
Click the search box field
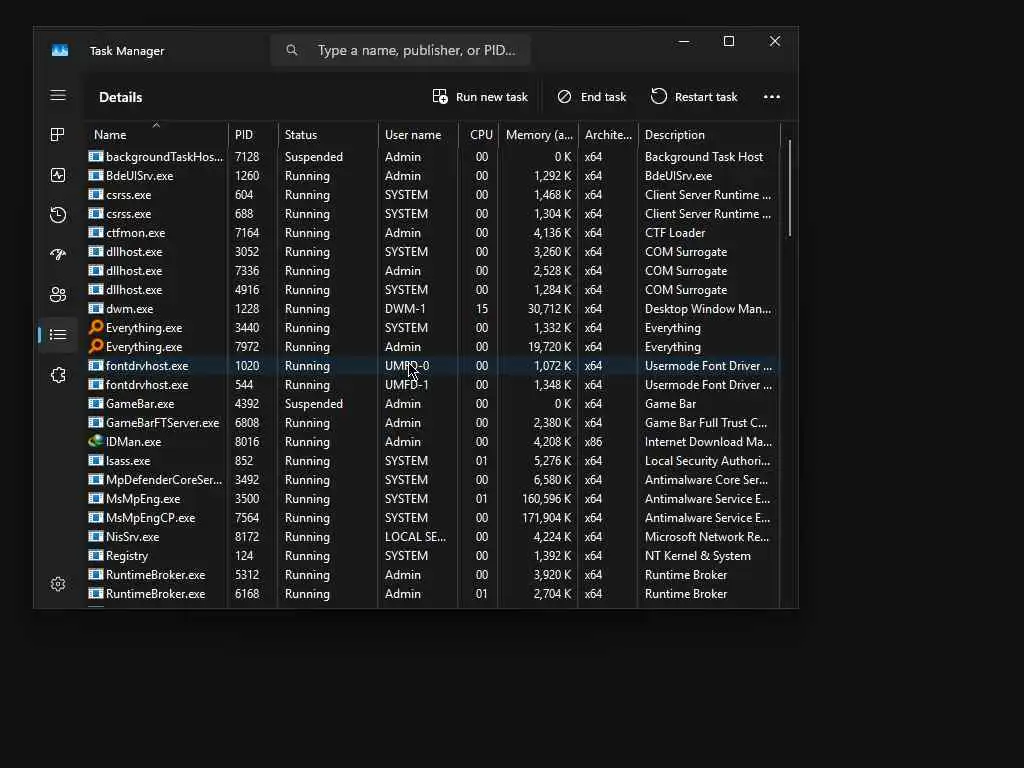click(400, 50)
